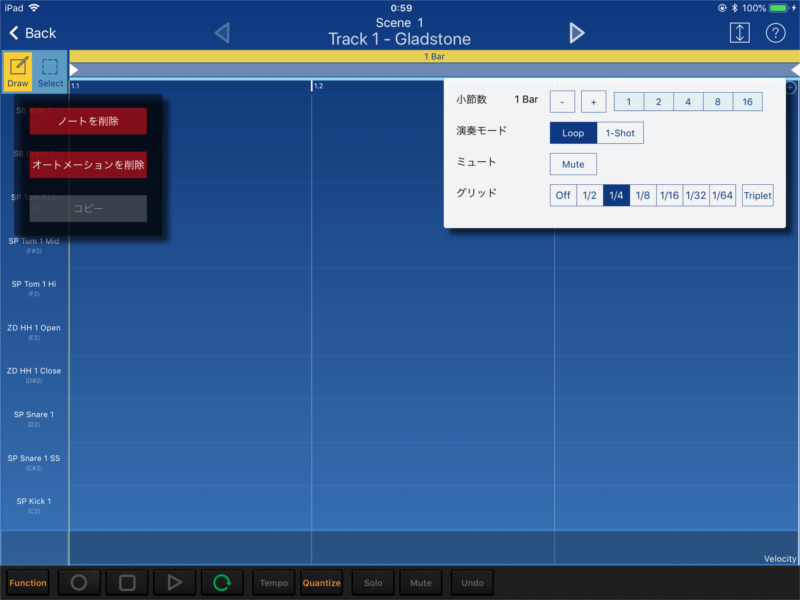Screen dimensions: 800x600
Task: Toggle Solo in bottom bar
Action: coord(373,583)
